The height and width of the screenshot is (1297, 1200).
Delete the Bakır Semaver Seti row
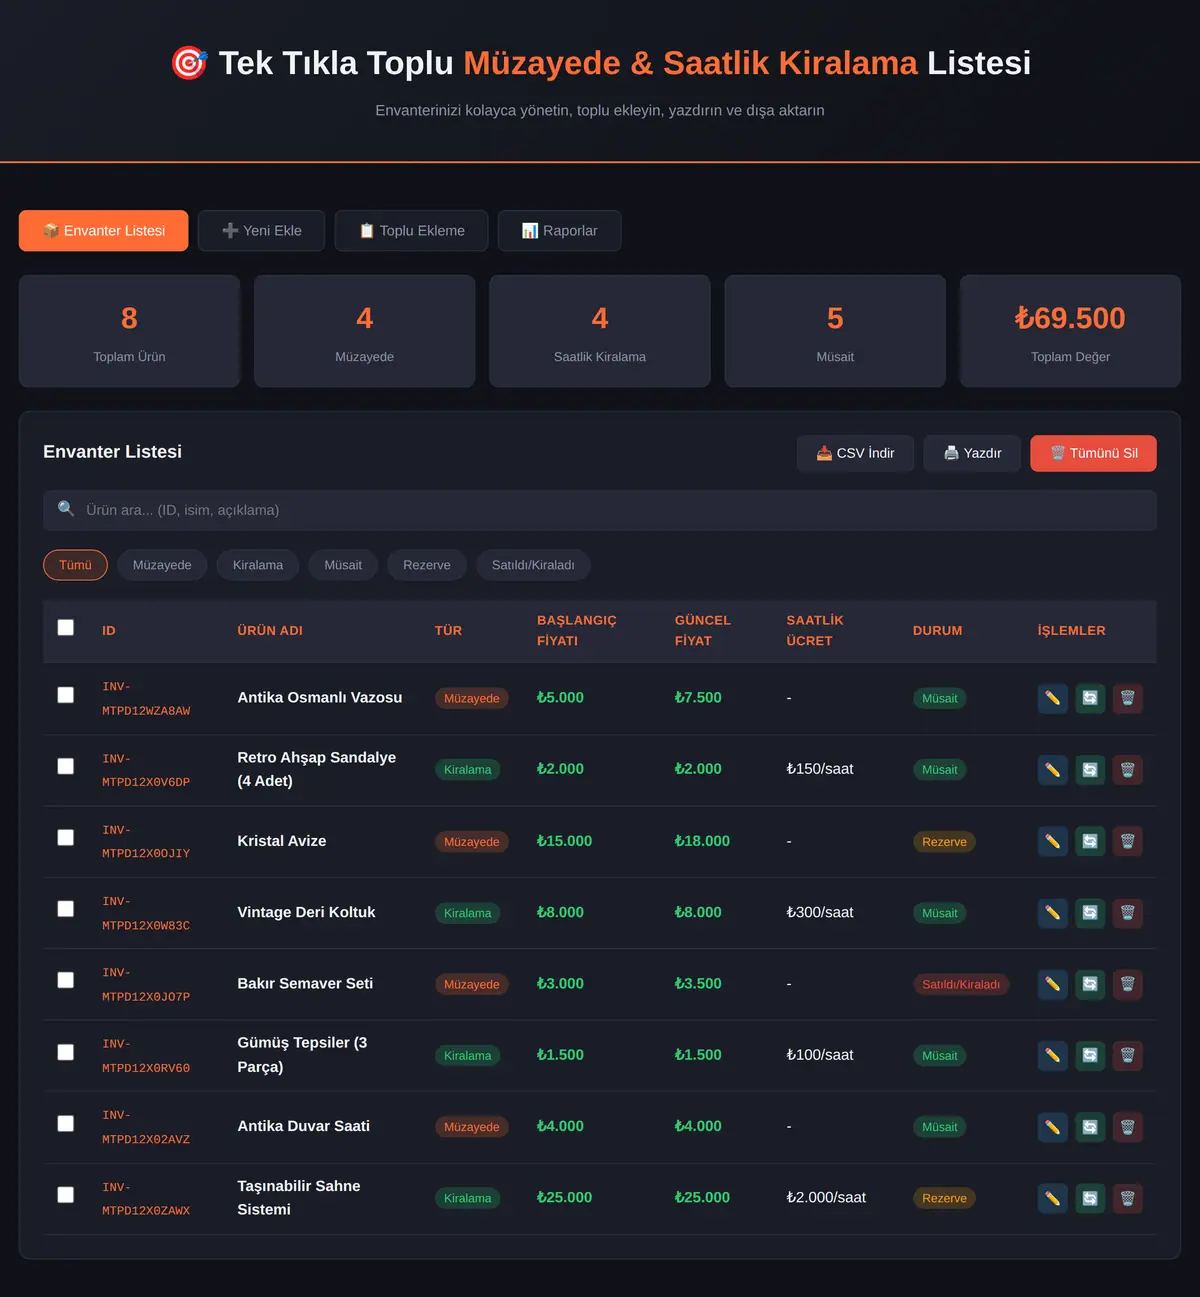(1127, 984)
